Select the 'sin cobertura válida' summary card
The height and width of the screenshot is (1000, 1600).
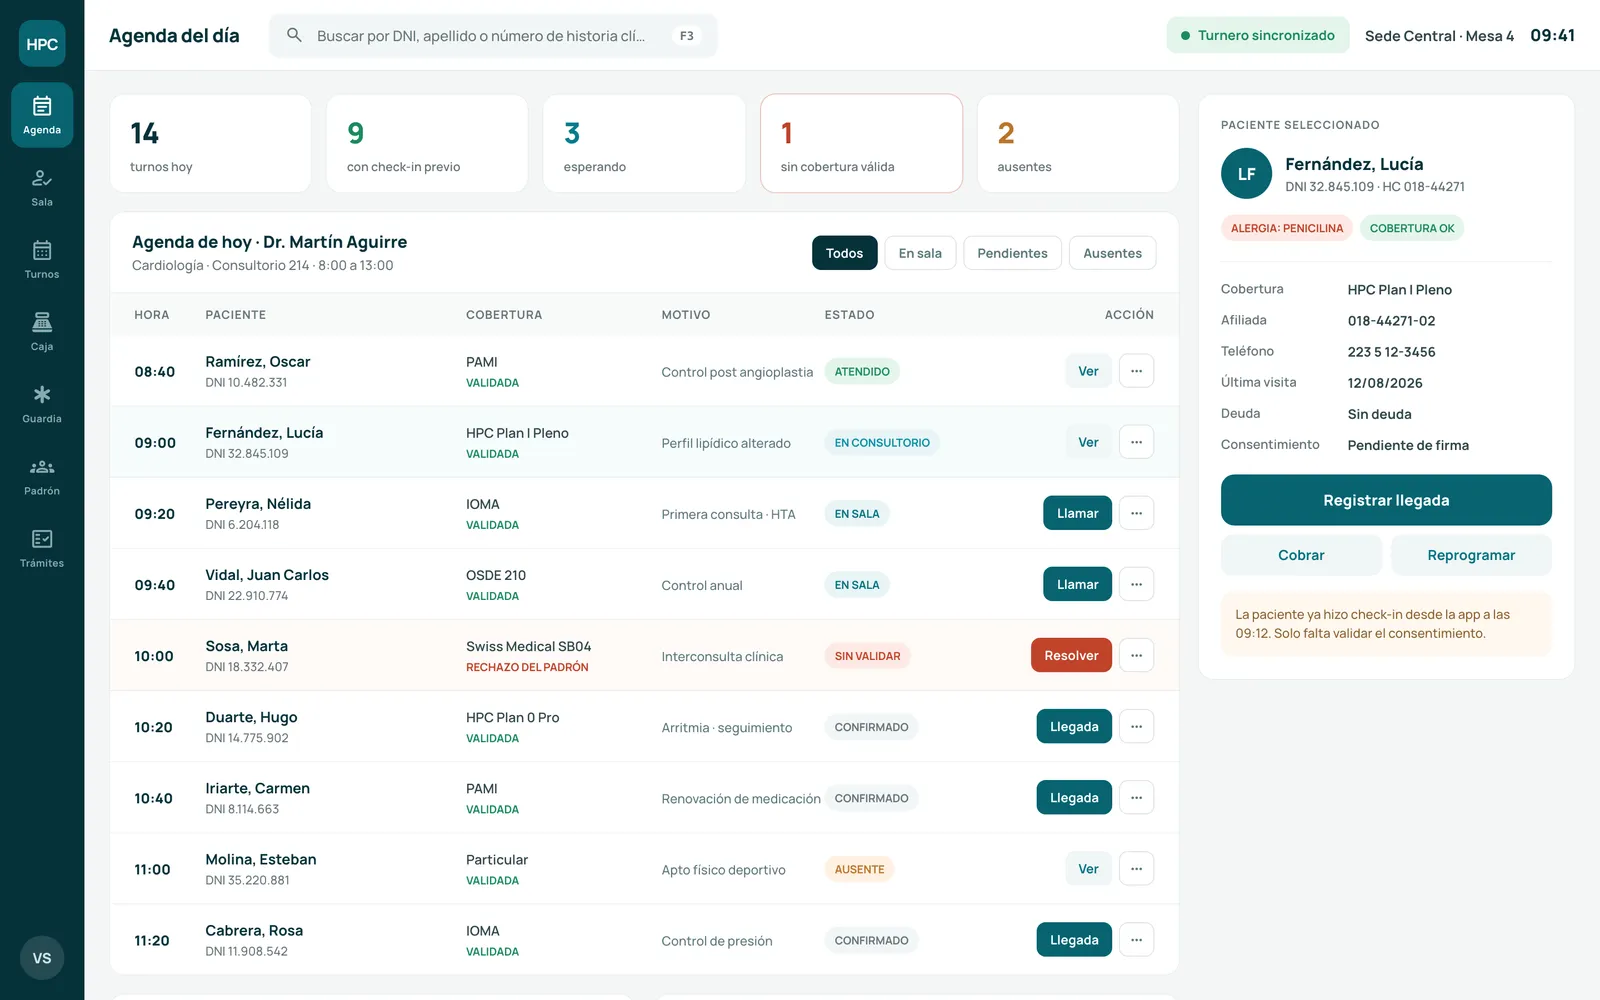(861, 143)
